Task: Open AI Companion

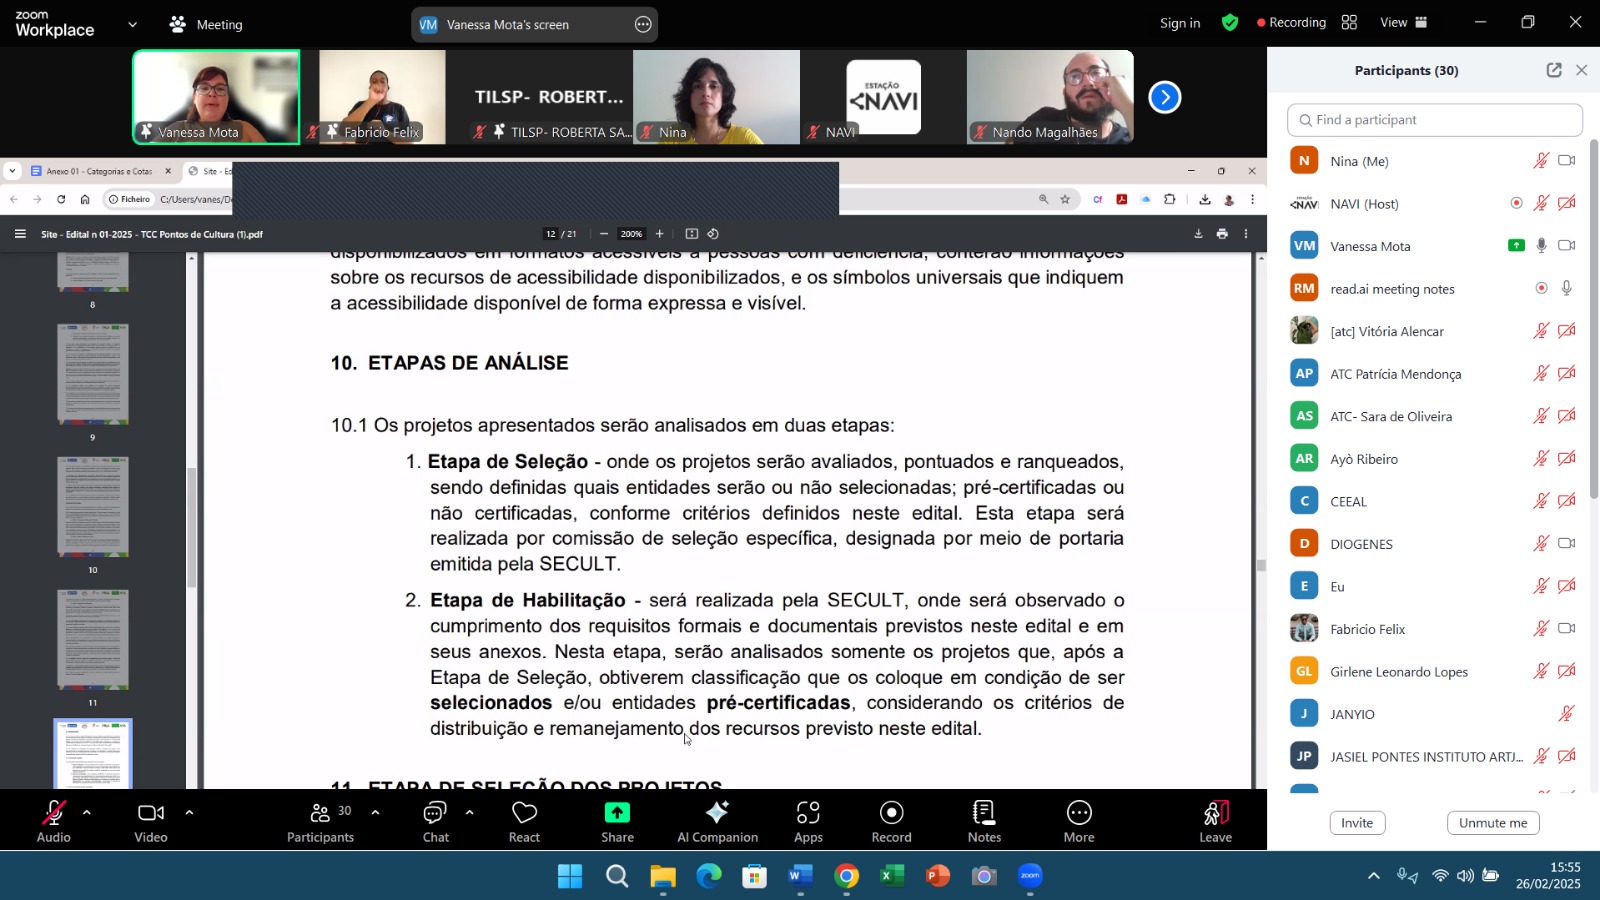Action: 717,821
